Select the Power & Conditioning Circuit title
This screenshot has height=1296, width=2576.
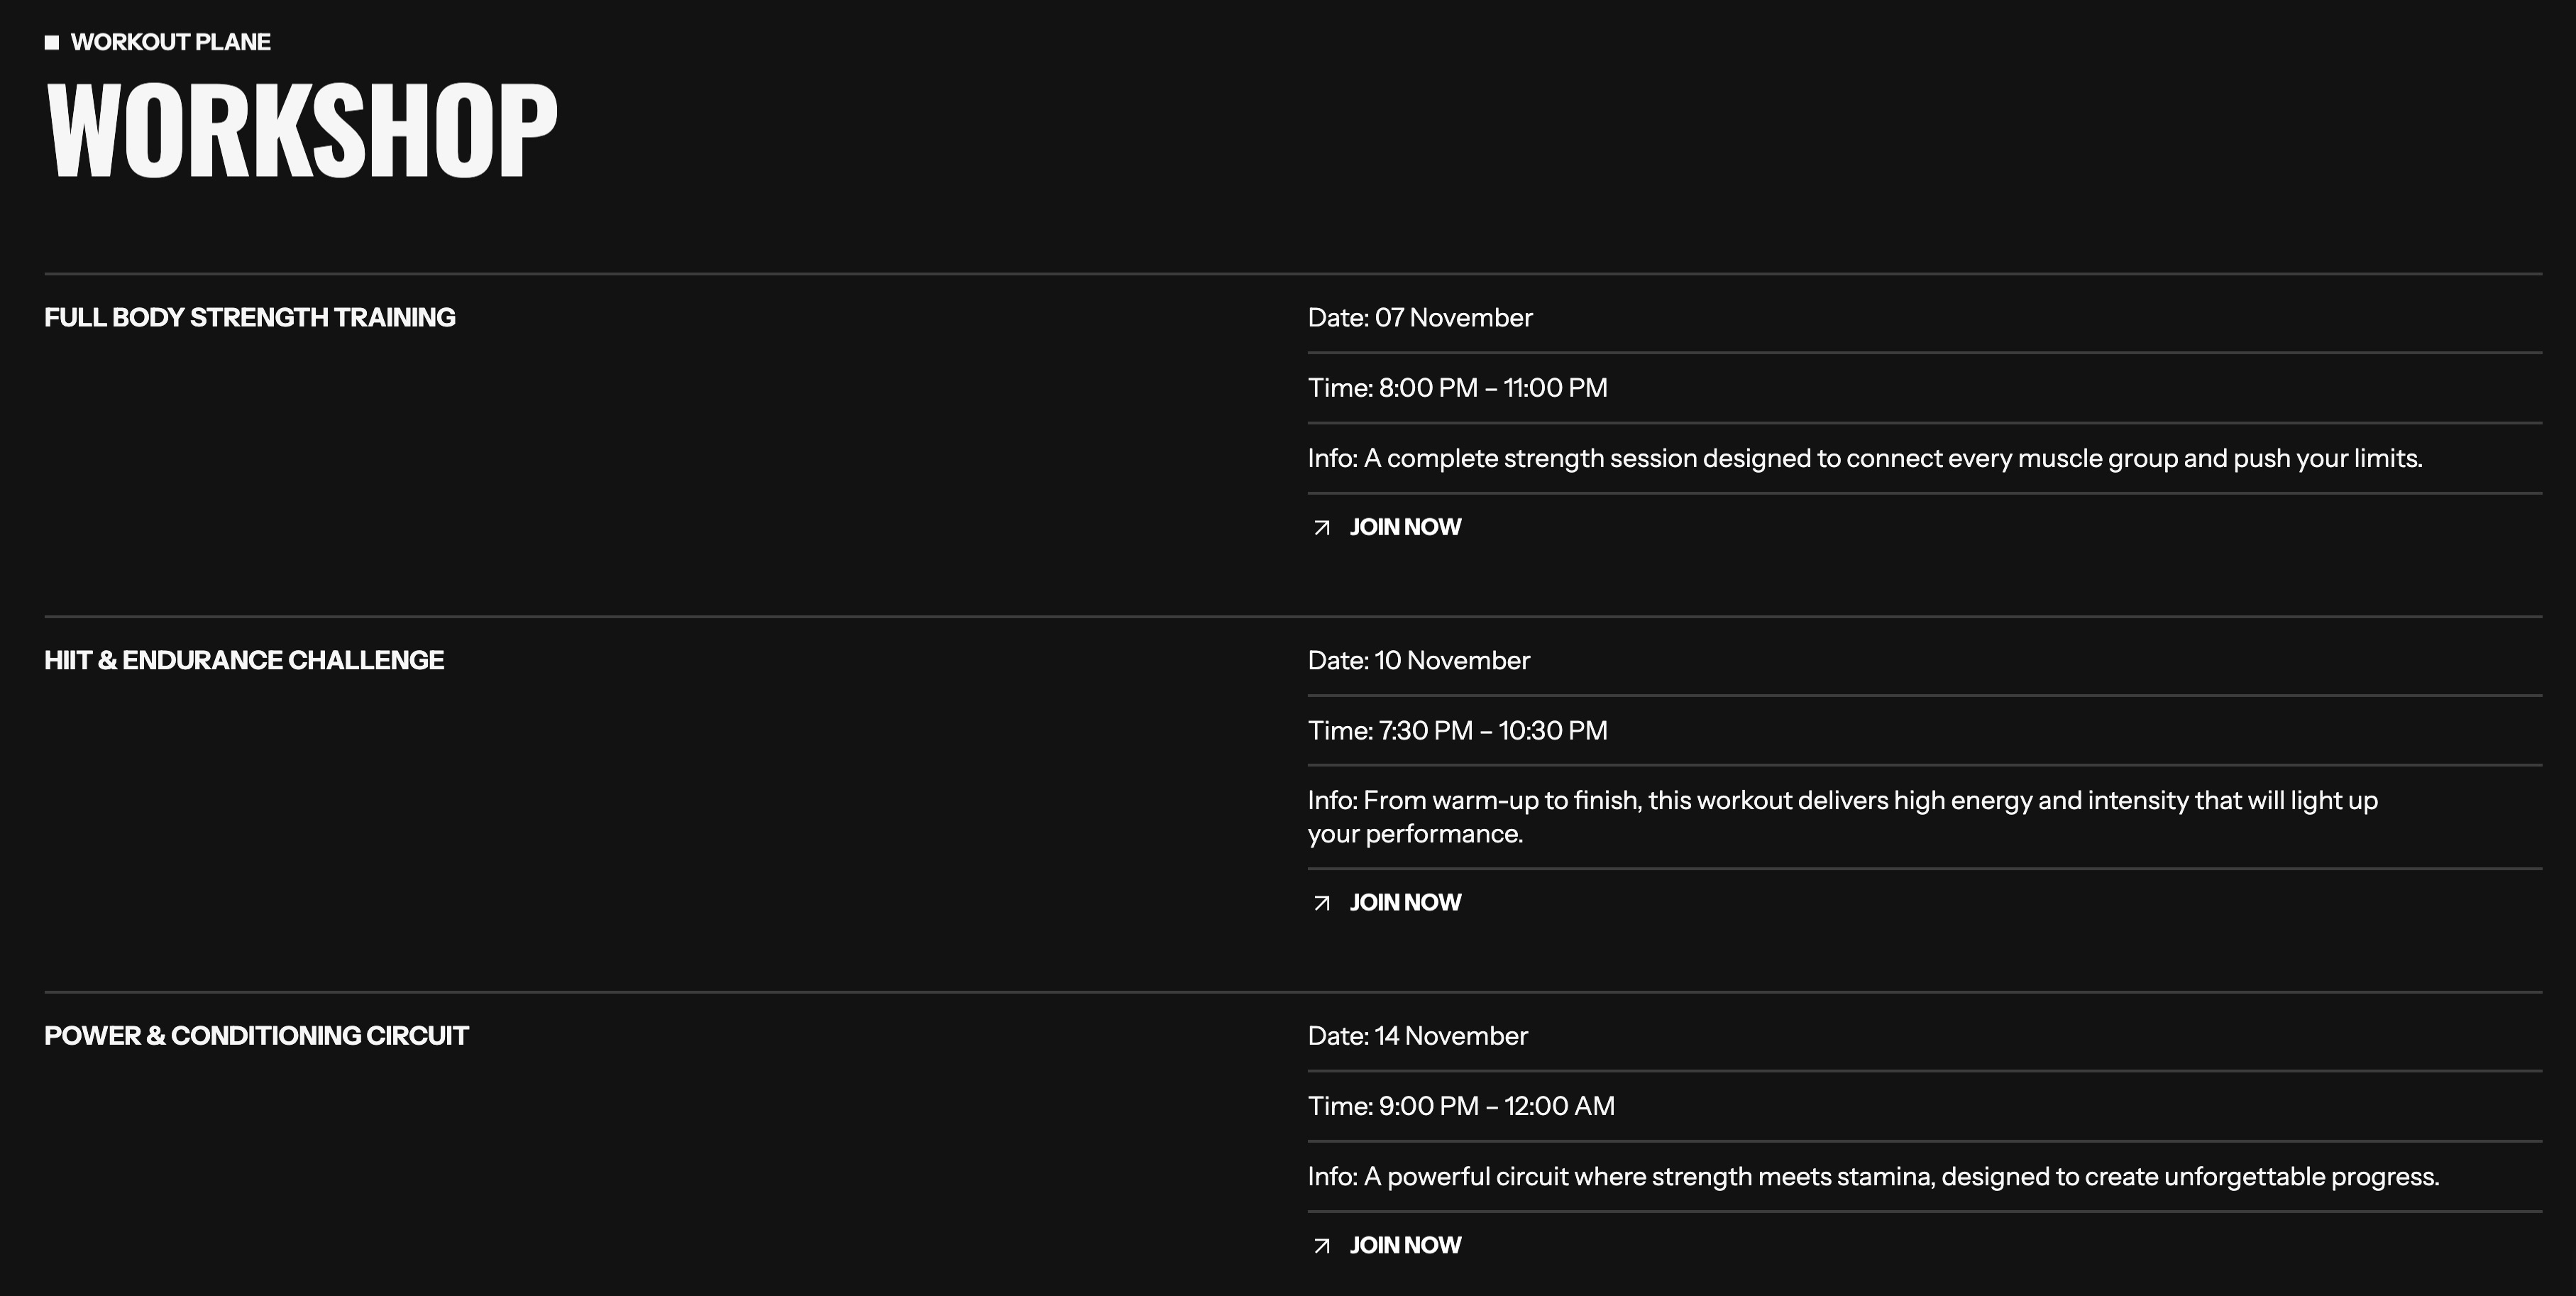click(x=256, y=1035)
